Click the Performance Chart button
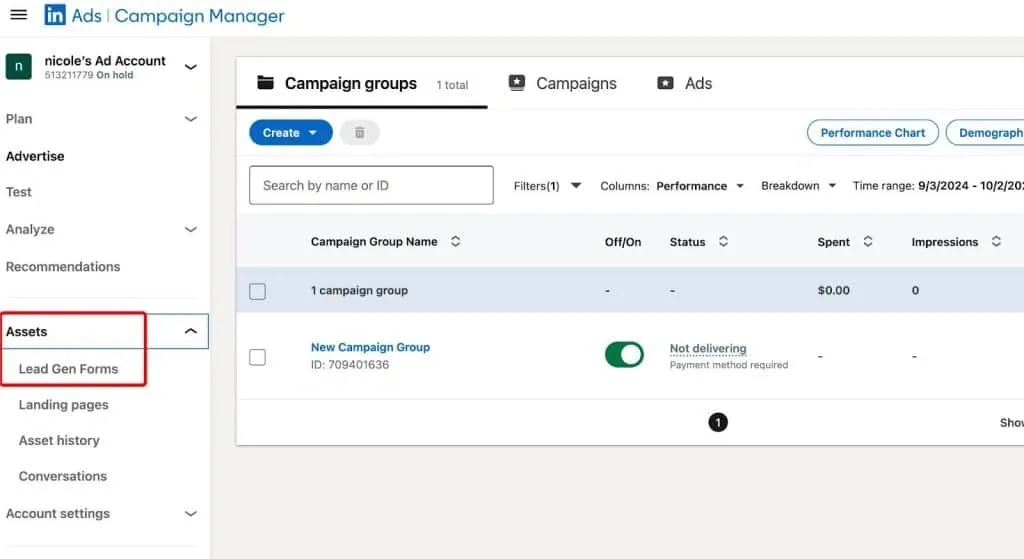 (x=872, y=133)
